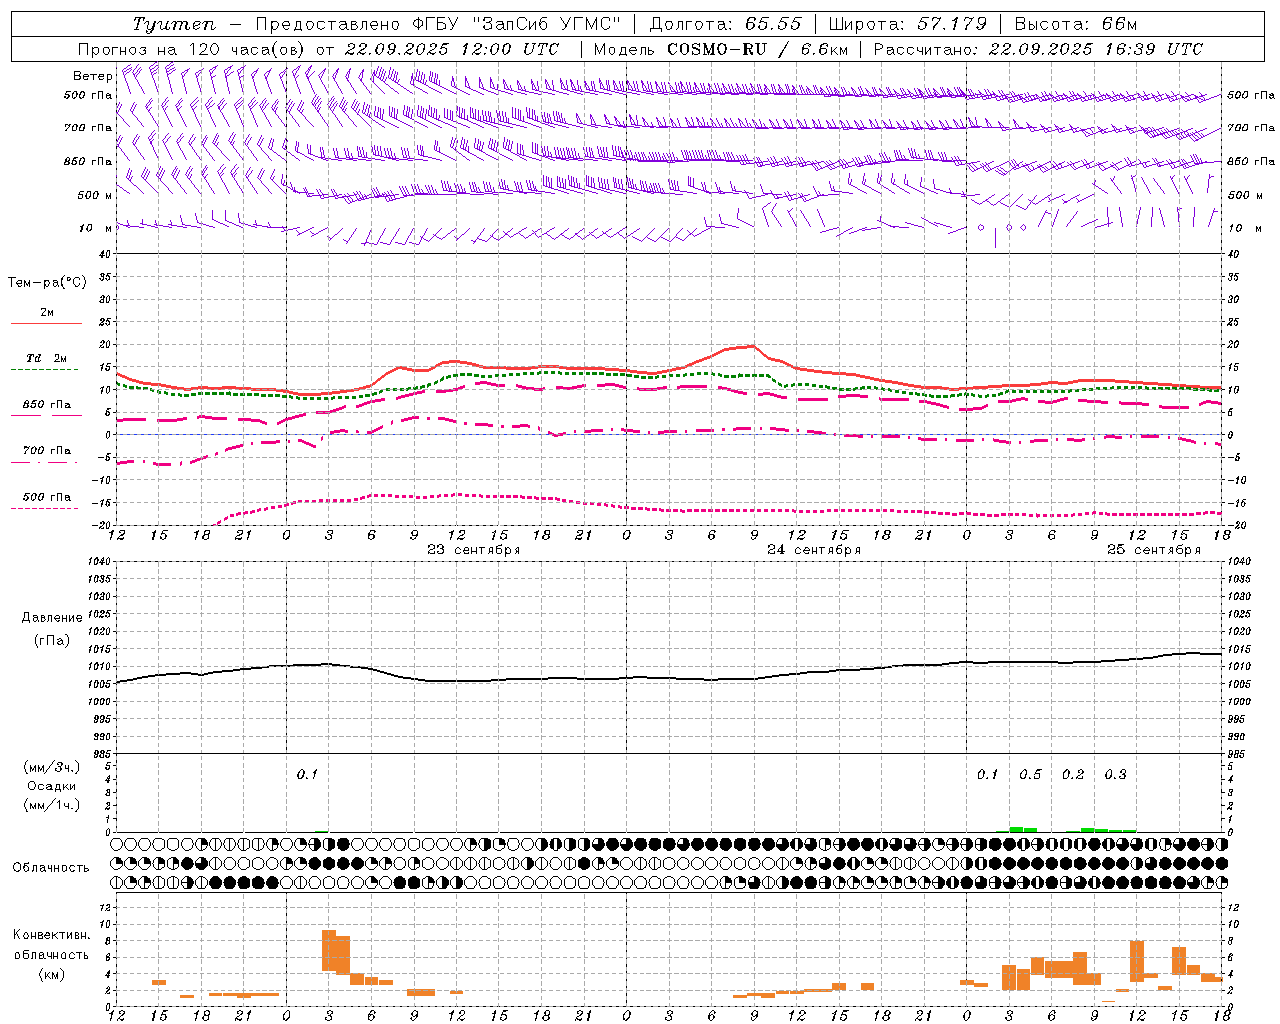This screenshot has width=1280, height=1024.
Task: Select the 850 гПа temperature legend entry
Action: 46,405
